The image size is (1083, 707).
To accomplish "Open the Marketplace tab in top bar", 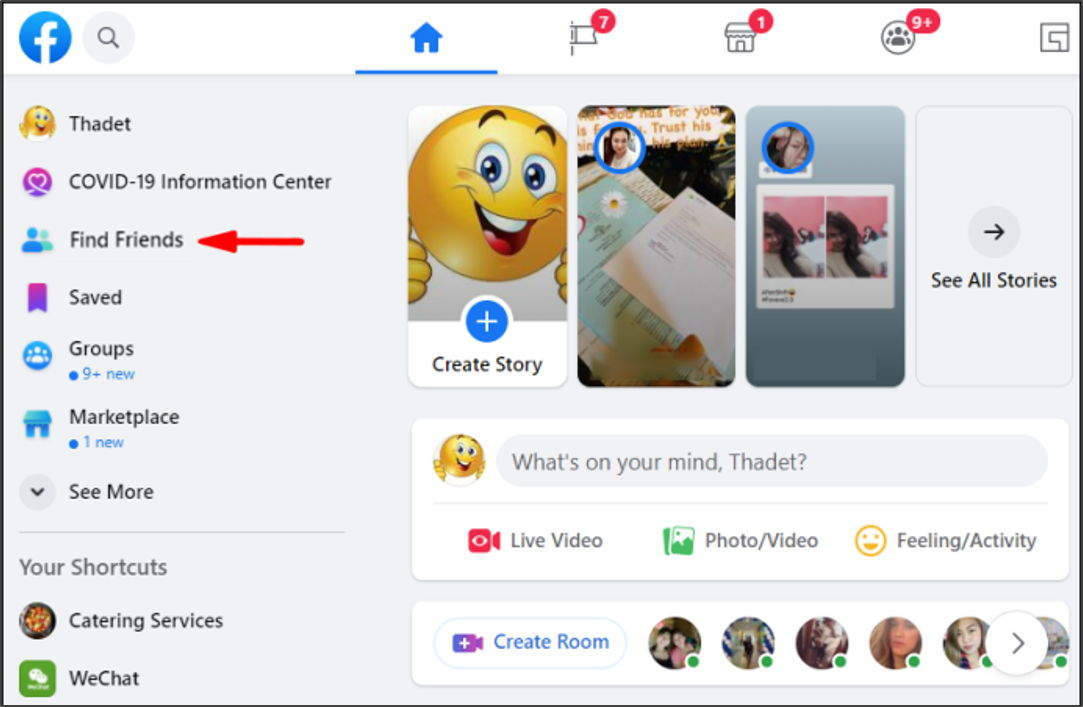I will tap(740, 38).
